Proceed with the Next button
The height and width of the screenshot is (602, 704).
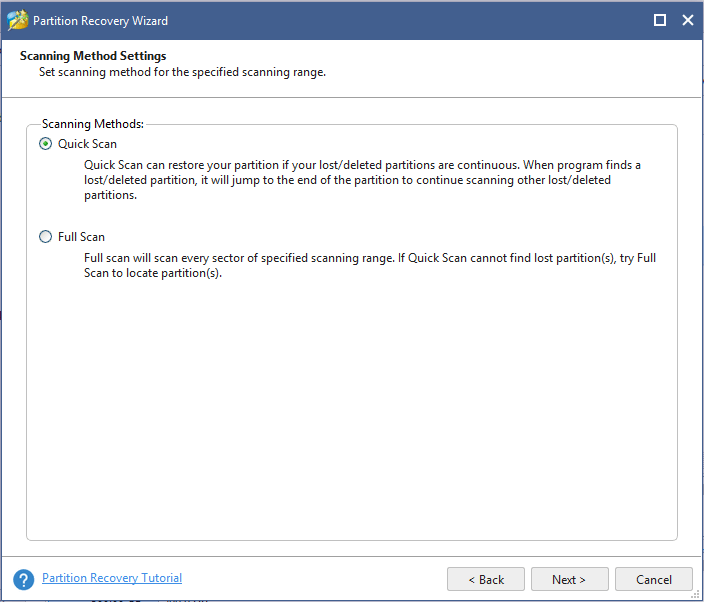(x=569, y=579)
